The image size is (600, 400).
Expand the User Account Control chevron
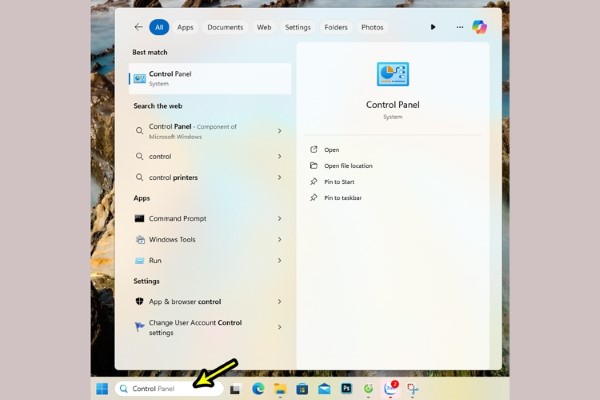pyautogui.click(x=280, y=327)
